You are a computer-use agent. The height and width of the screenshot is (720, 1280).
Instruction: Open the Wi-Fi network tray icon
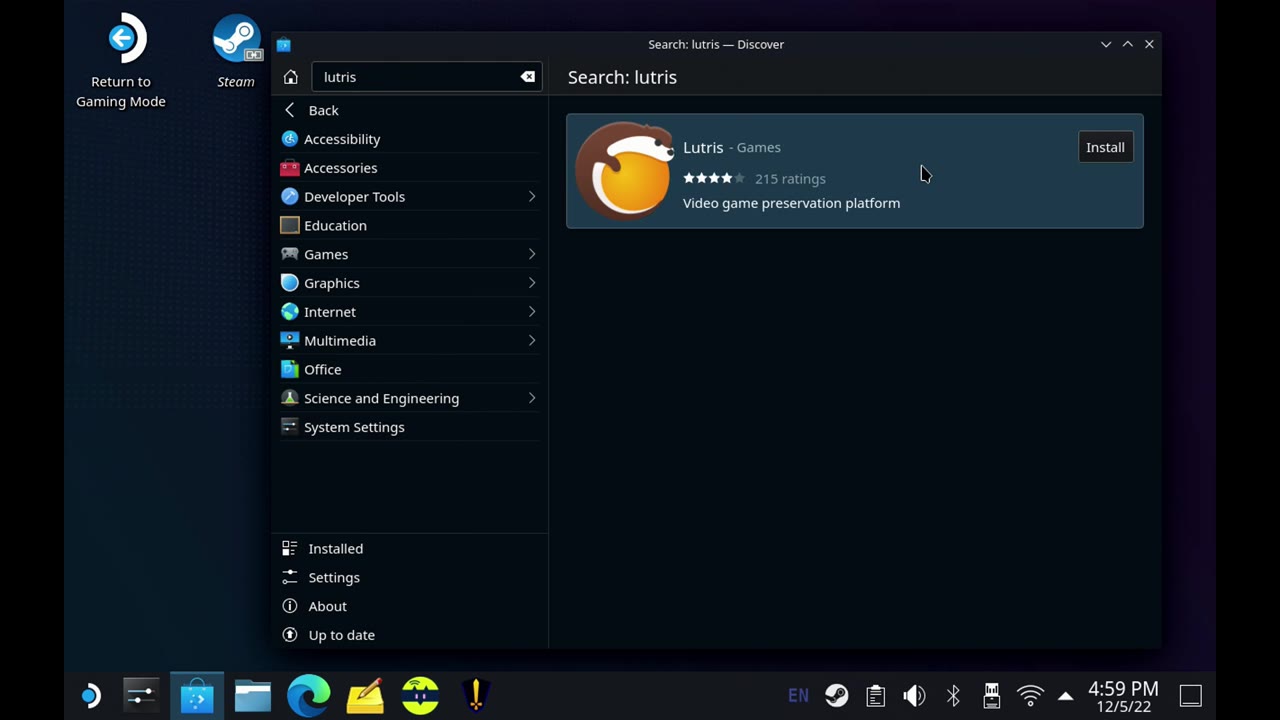[1030, 695]
